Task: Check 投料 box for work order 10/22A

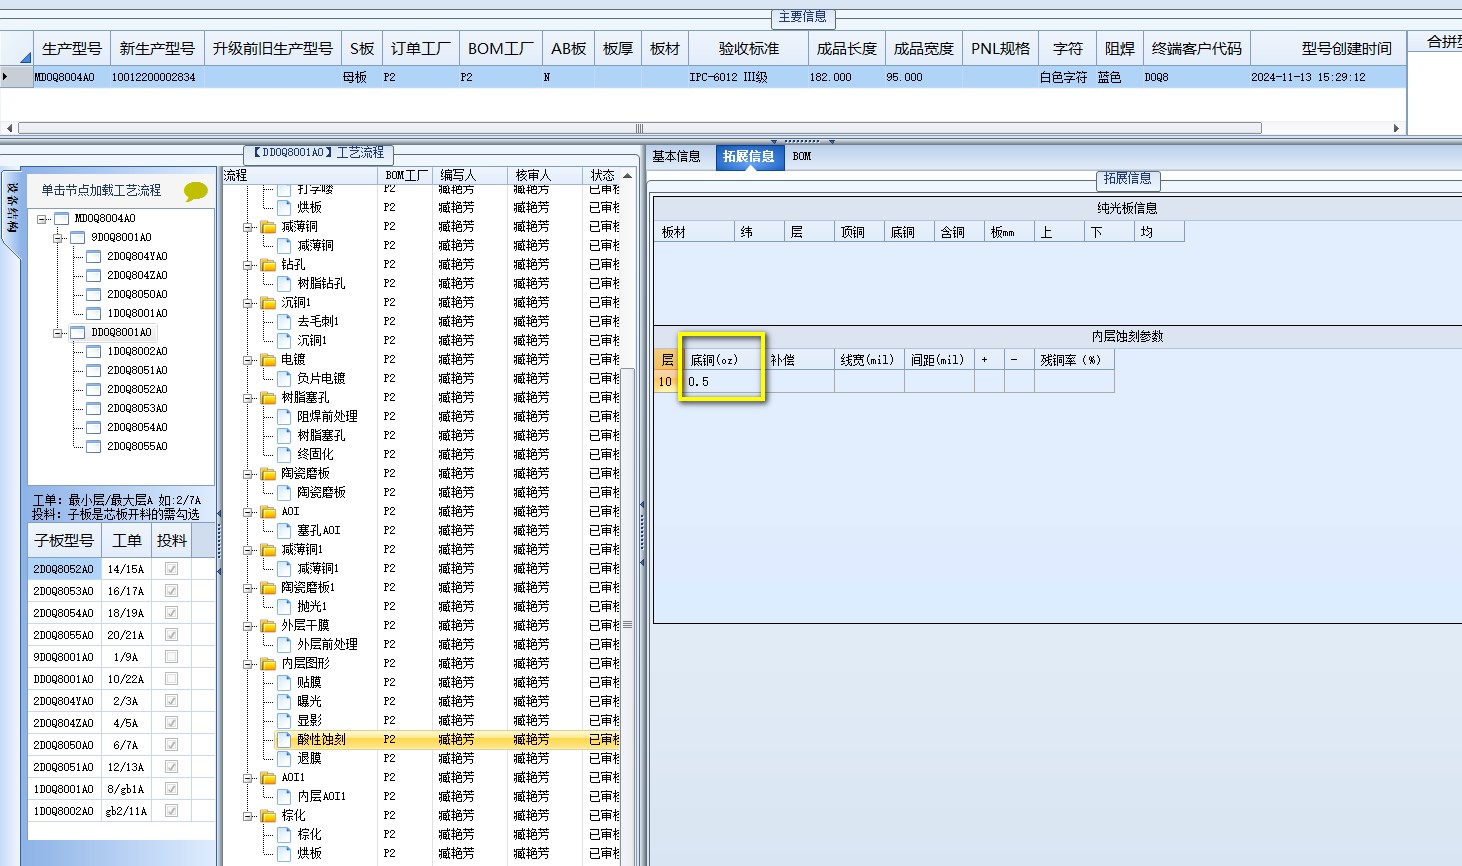Action: pos(171,679)
